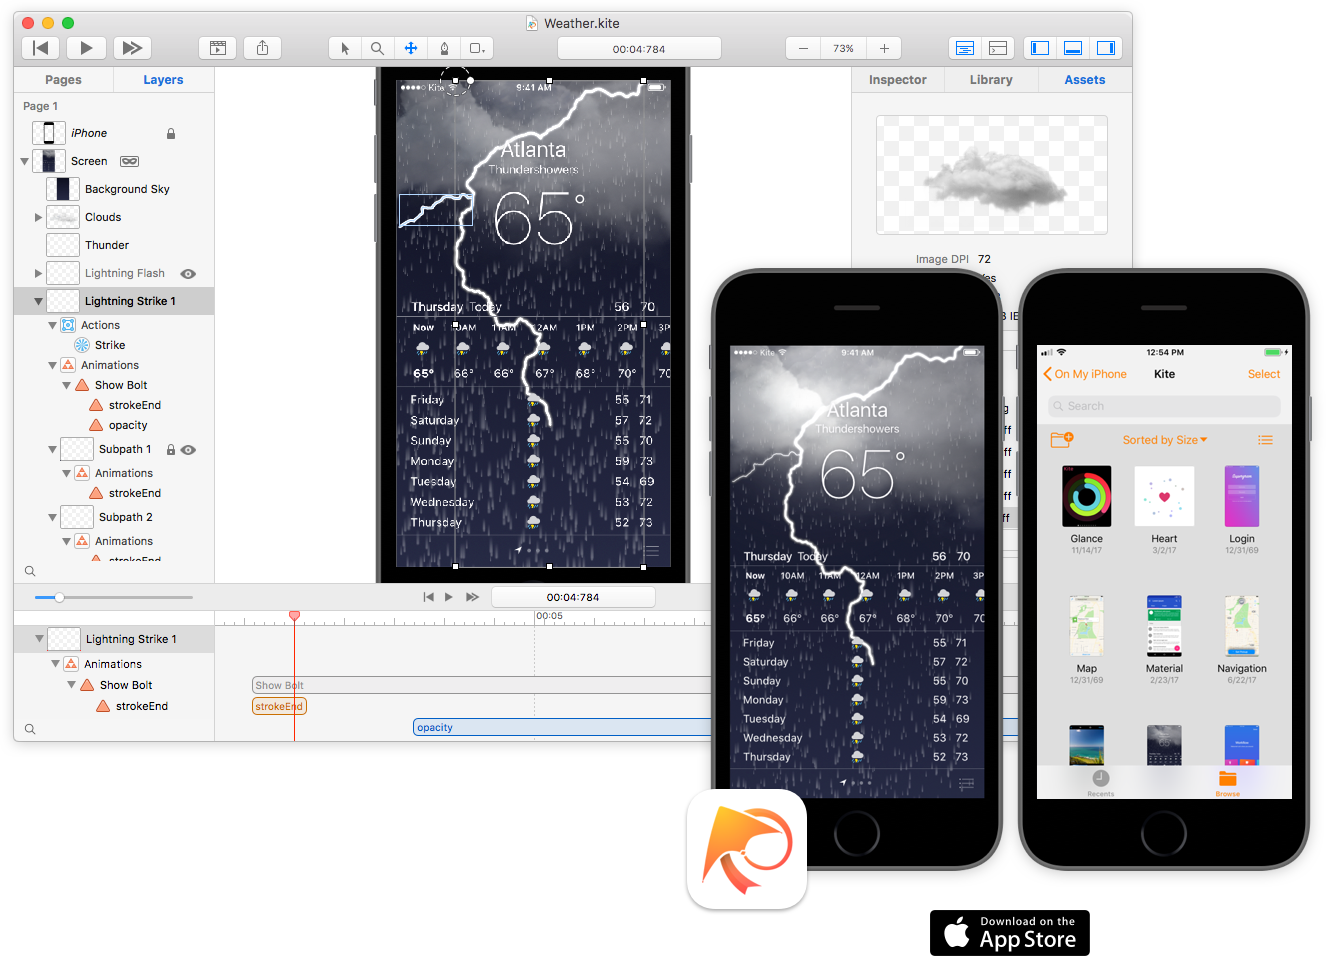
Task: Toggle the Subpath 1 visibility eye
Action: click(x=188, y=450)
